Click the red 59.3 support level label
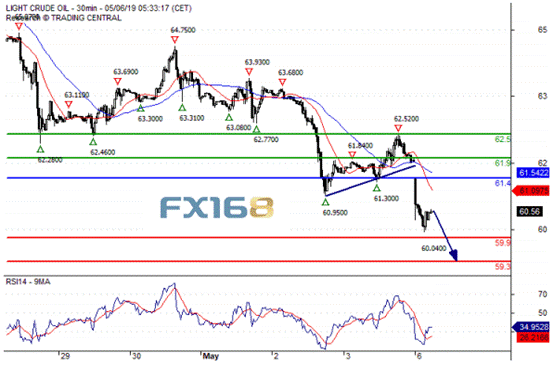 [502, 266]
